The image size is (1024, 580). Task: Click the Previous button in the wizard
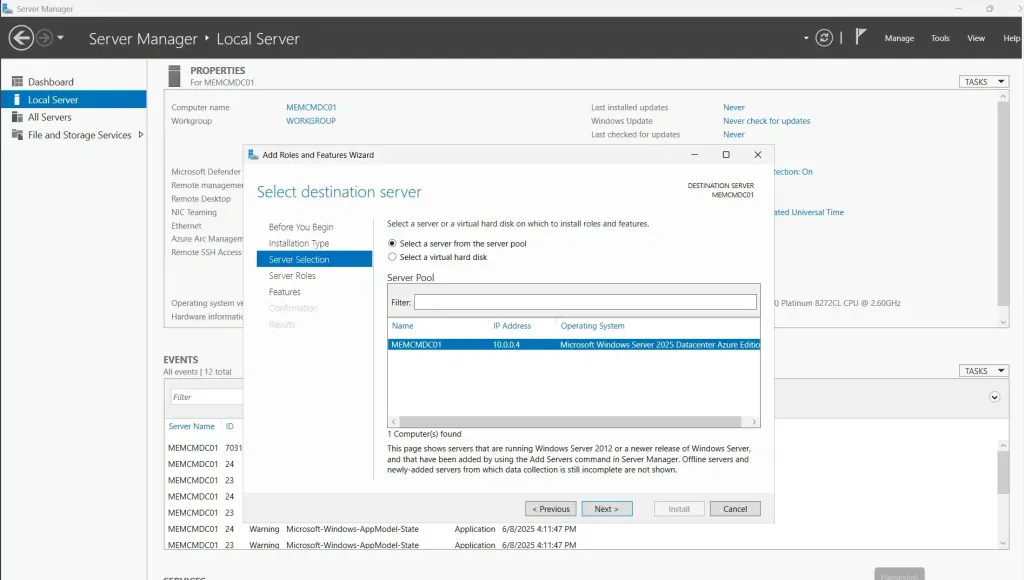tap(551, 509)
